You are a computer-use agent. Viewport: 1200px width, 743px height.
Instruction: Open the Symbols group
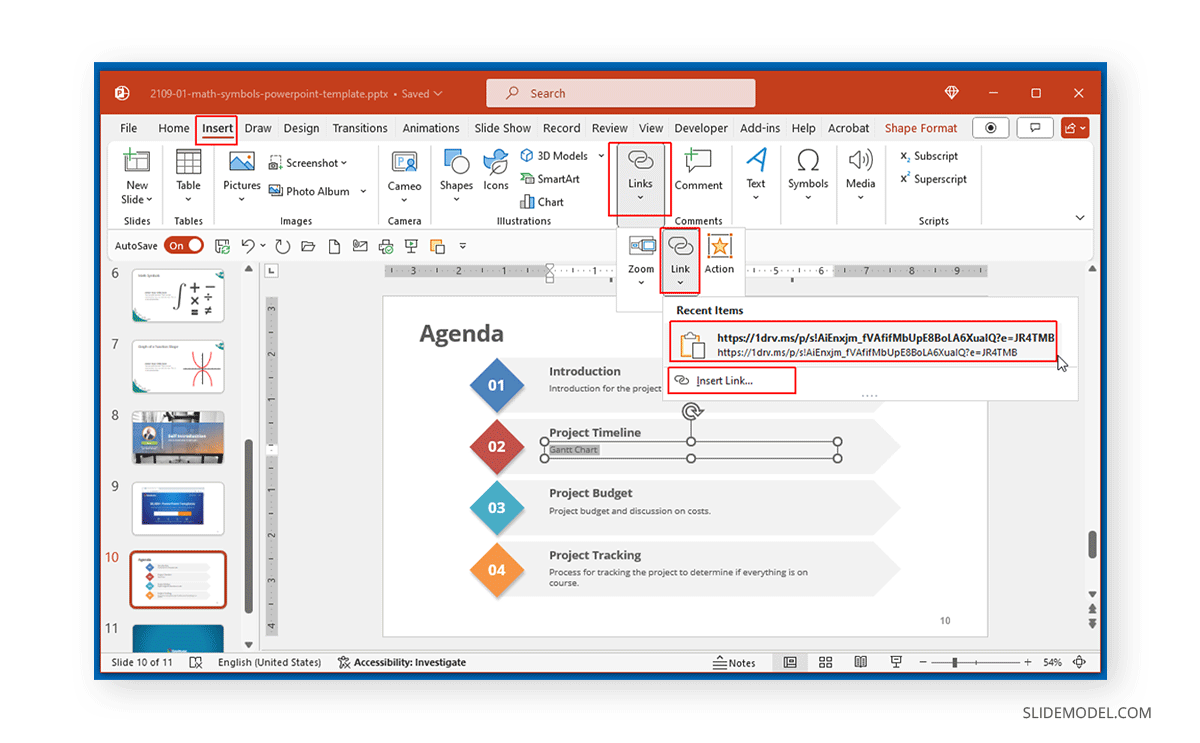(x=808, y=175)
